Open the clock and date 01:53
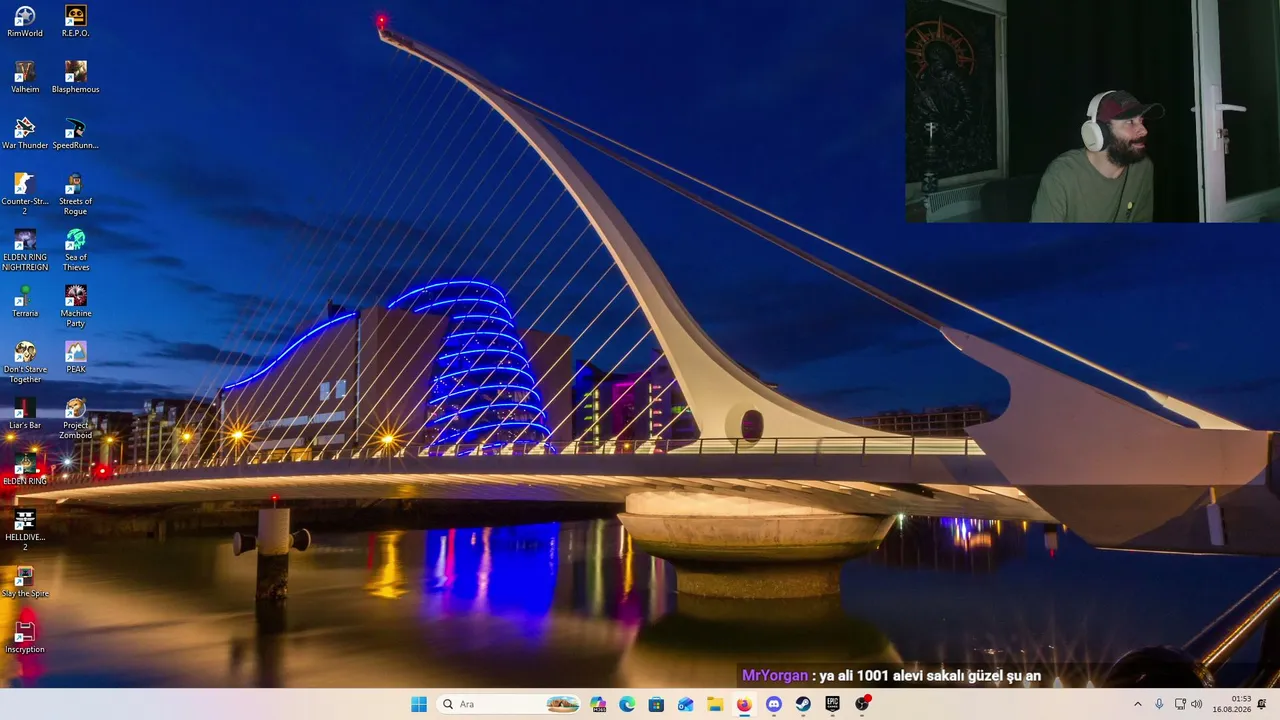 [1232, 704]
